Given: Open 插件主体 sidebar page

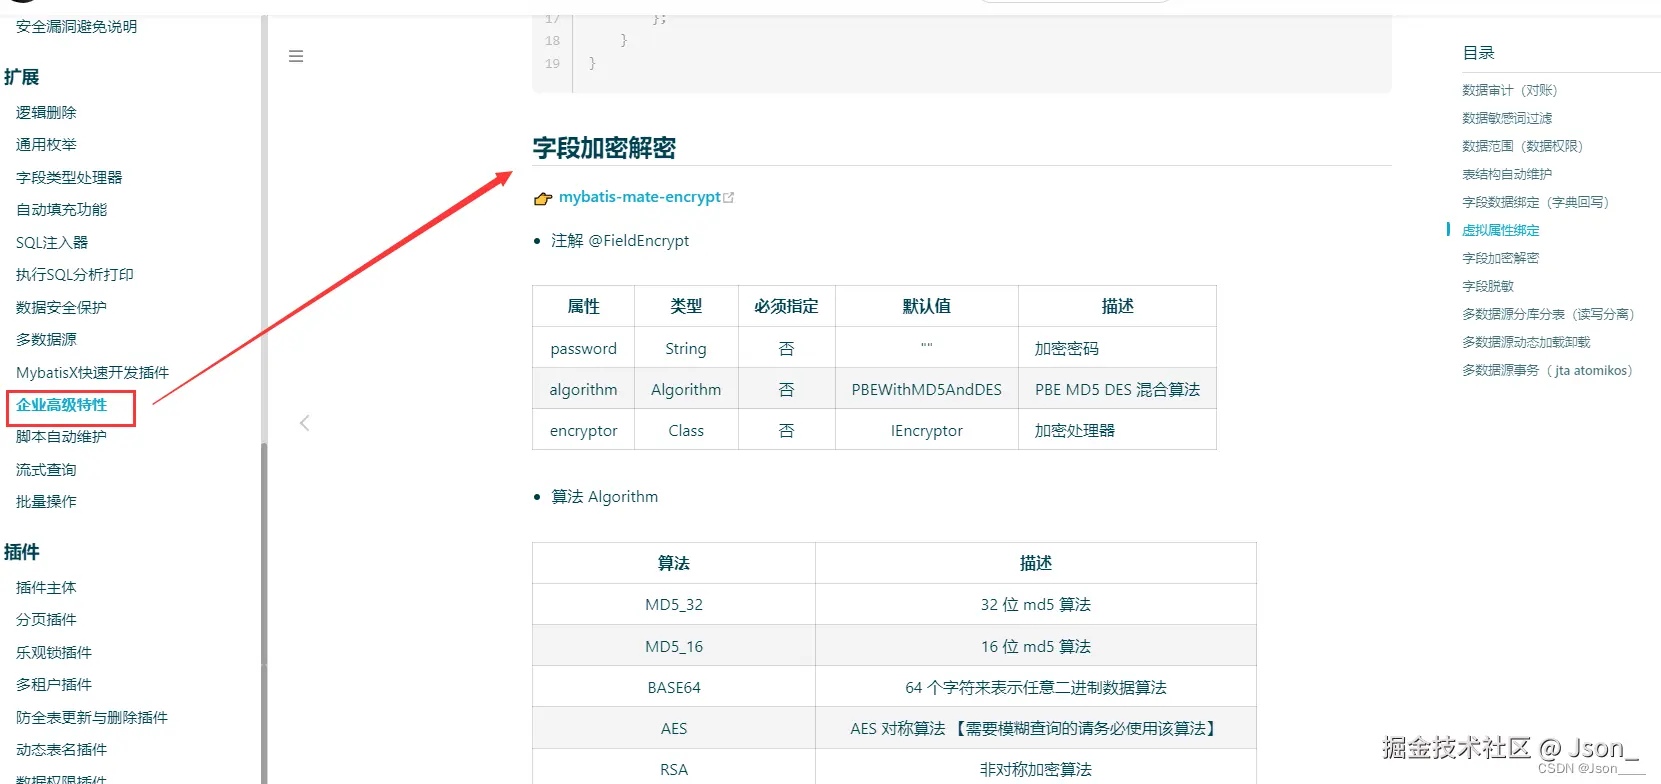Looking at the screenshot, I should (x=46, y=588).
